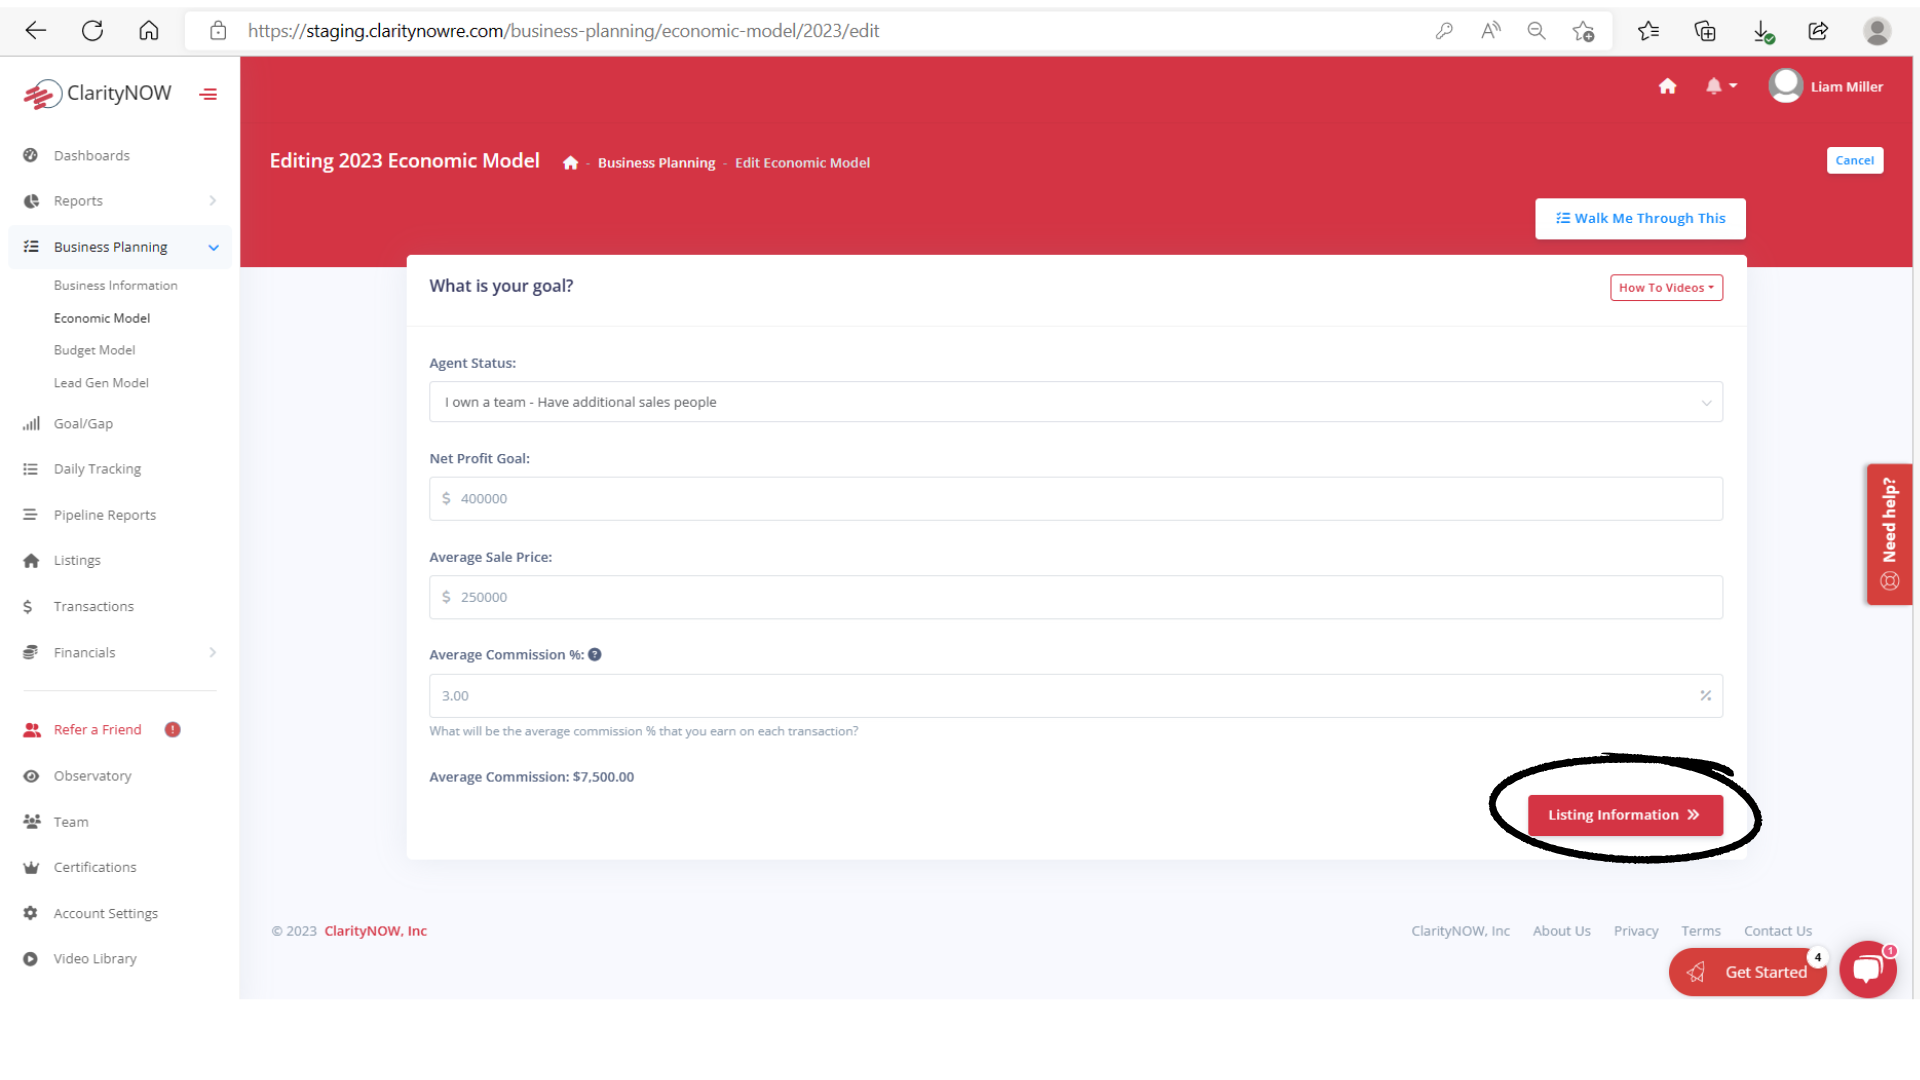Screen dimensions: 1920x1080
Task: Select the Budget Model menu item
Action: [94, 349]
